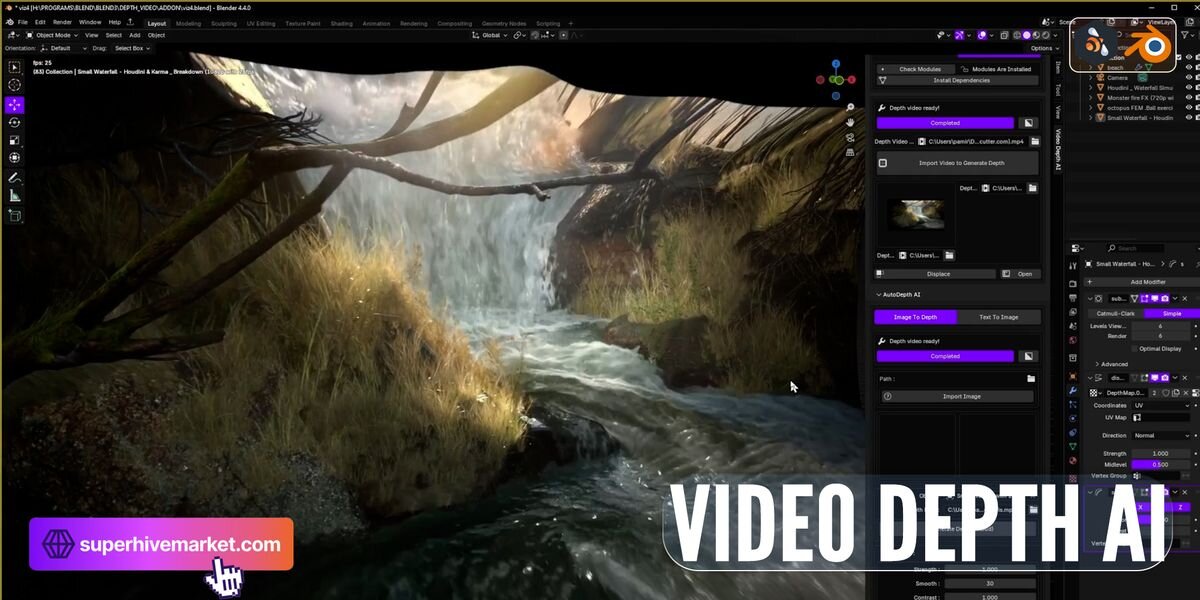Toggle visibility of Monster fire FX
The width and height of the screenshot is (1200, 600).
1189,98
